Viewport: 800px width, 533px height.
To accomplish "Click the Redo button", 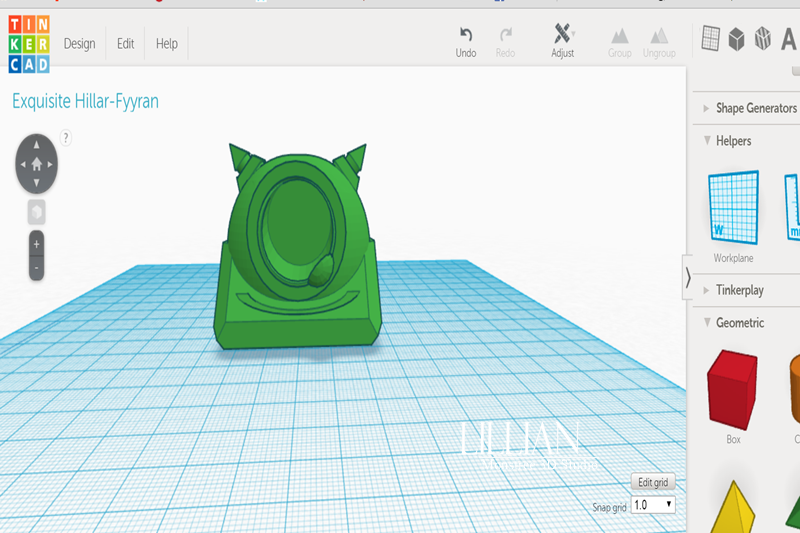I will coord(505,42).
